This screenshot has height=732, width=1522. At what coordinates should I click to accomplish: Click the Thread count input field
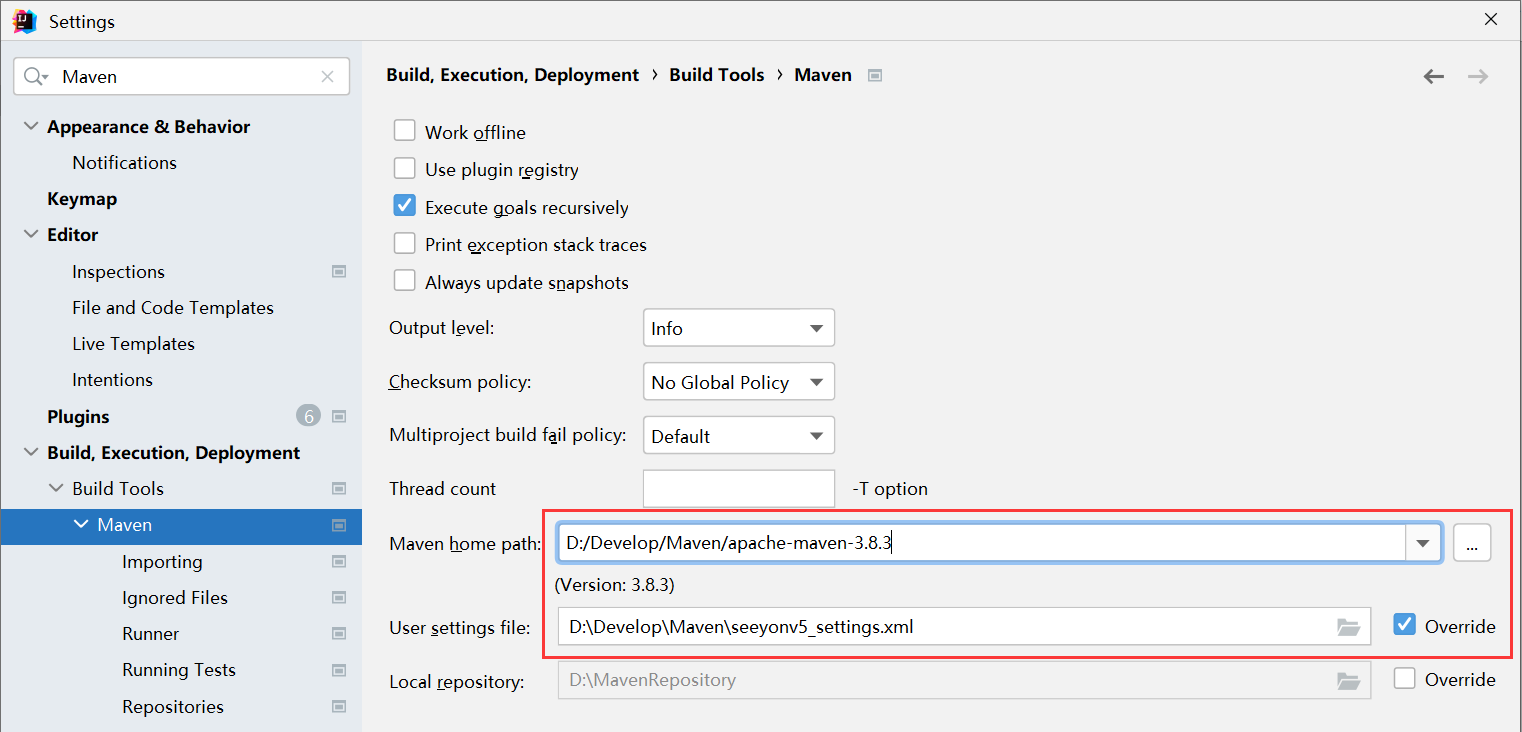[x=738, y=489]
